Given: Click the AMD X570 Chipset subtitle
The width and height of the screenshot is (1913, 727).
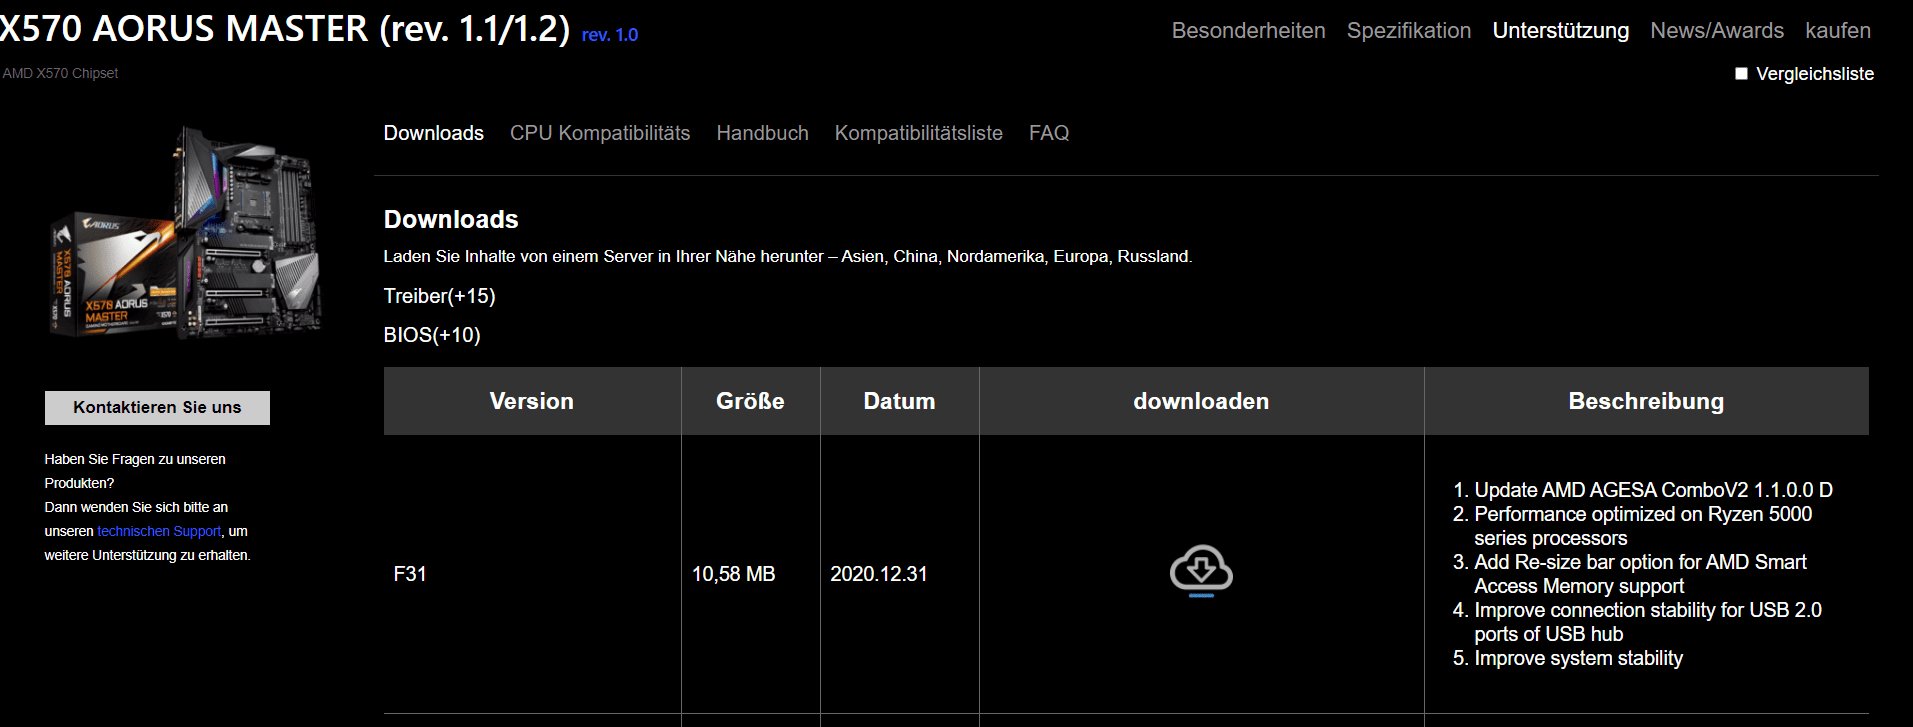Looking at the screenshot, I should (60, 73).
